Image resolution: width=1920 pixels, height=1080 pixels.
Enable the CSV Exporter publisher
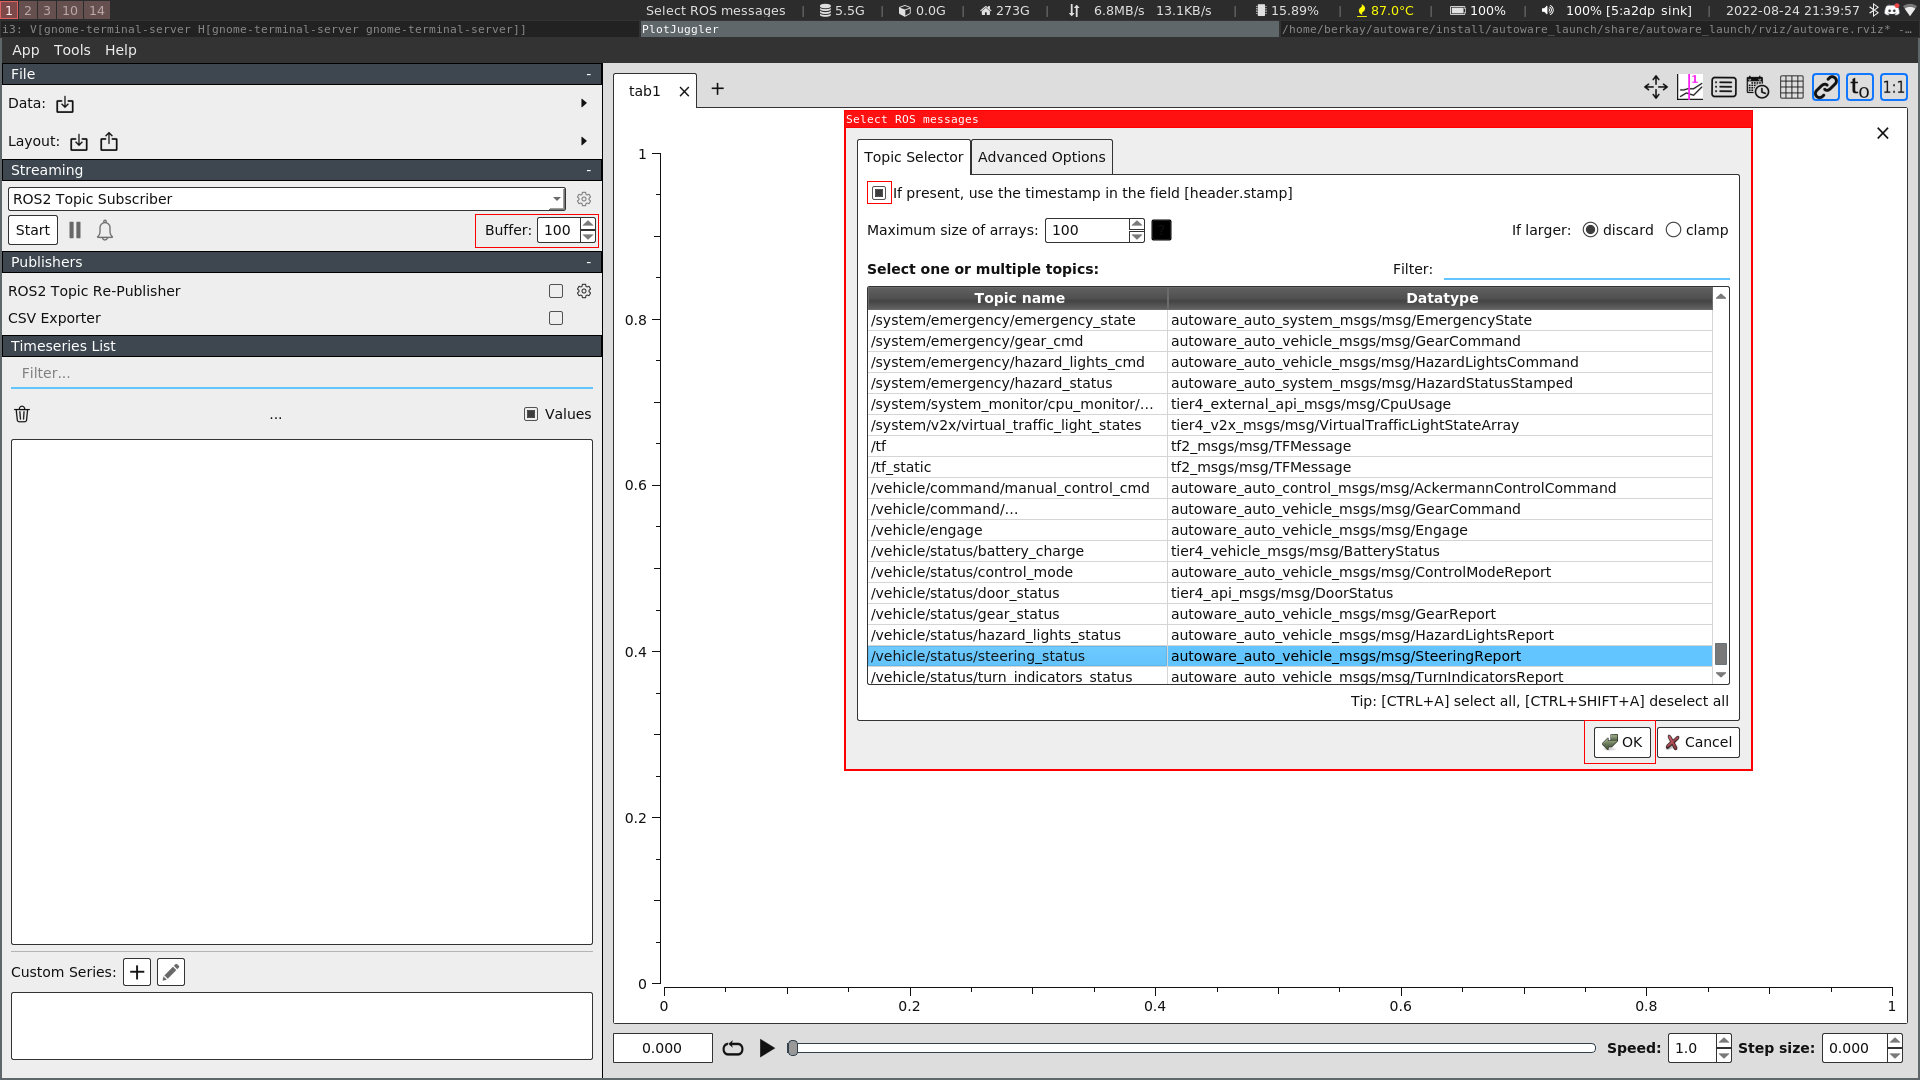click(556, 318)
